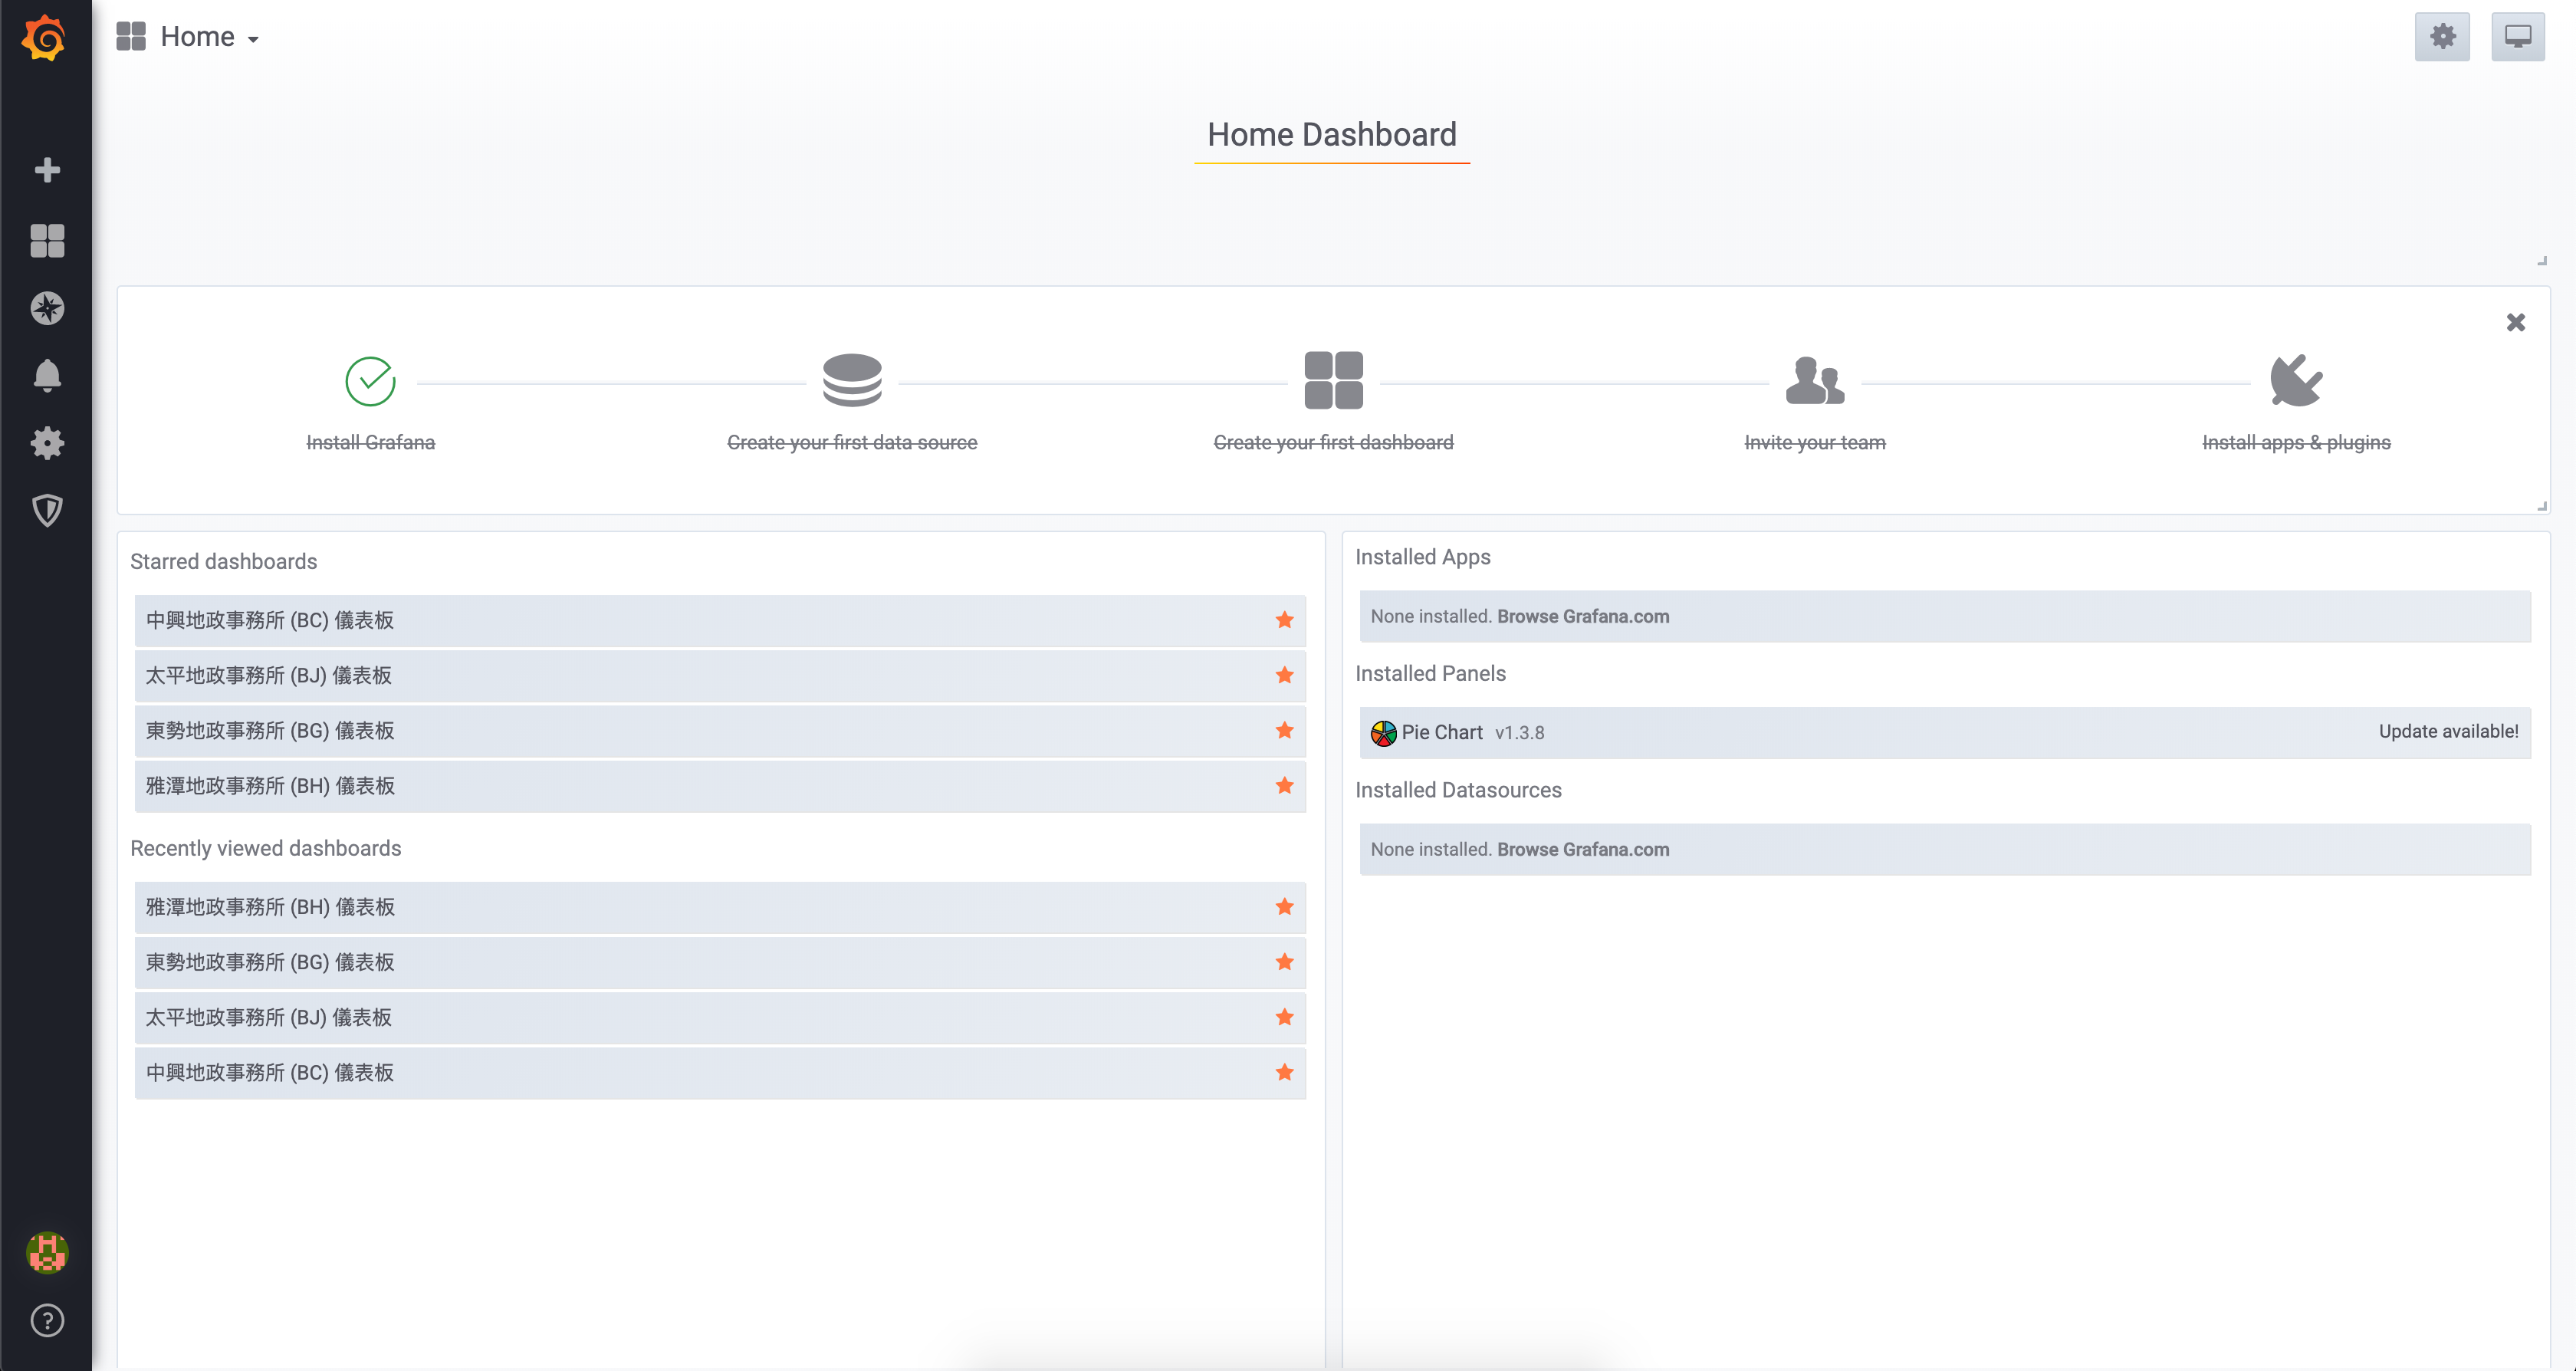Toggle star on 太平地政事務所 (BJ) in Recently viewed
This screenshot has height=1371, width=2576.
pyautogui.click(x=1285, y=1017)
